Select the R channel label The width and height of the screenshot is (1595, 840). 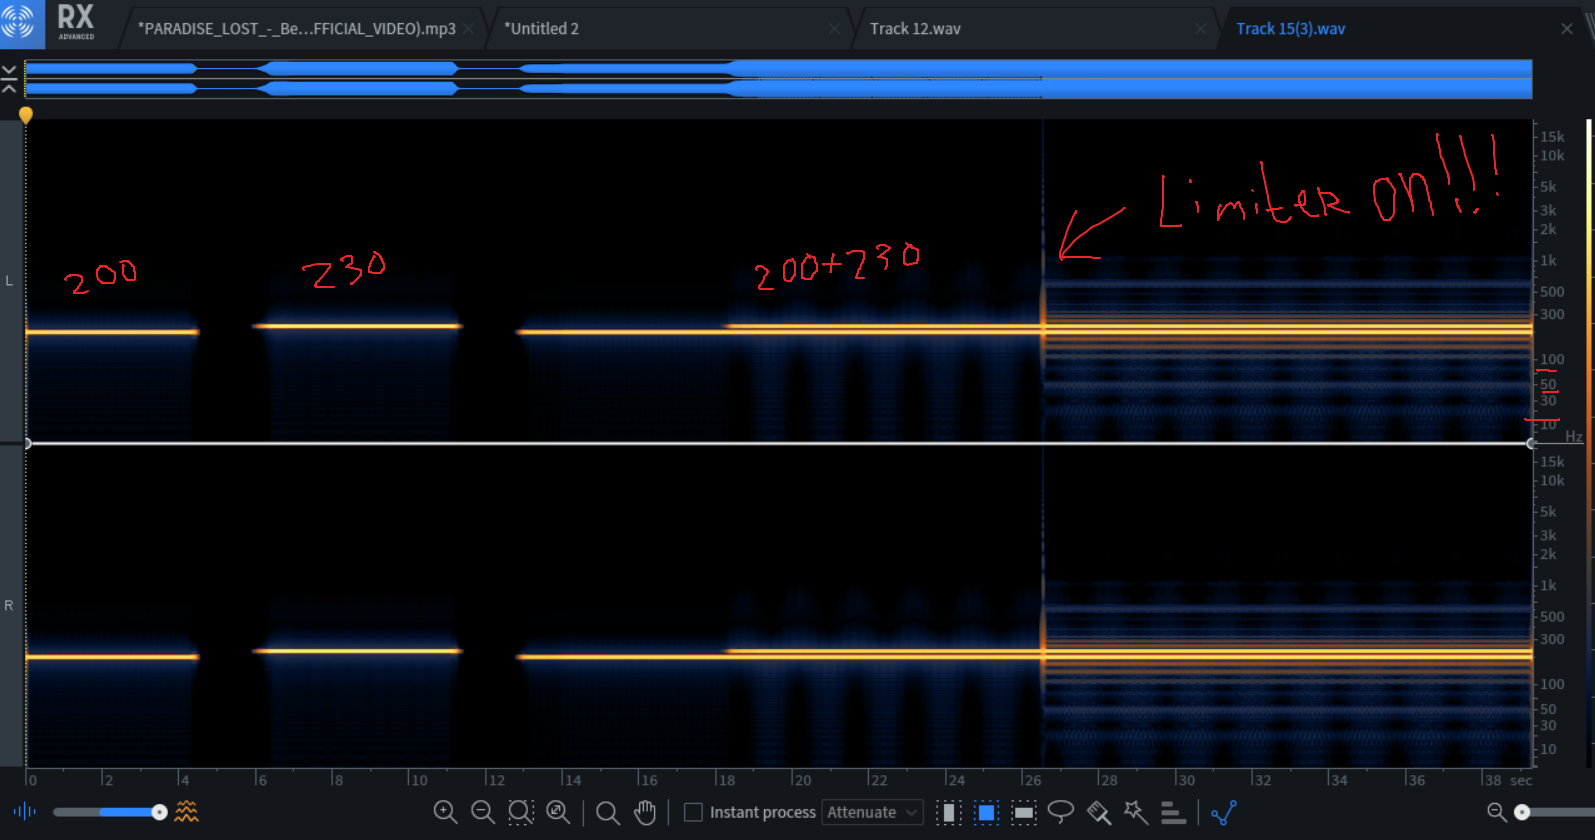click(9, 606)
